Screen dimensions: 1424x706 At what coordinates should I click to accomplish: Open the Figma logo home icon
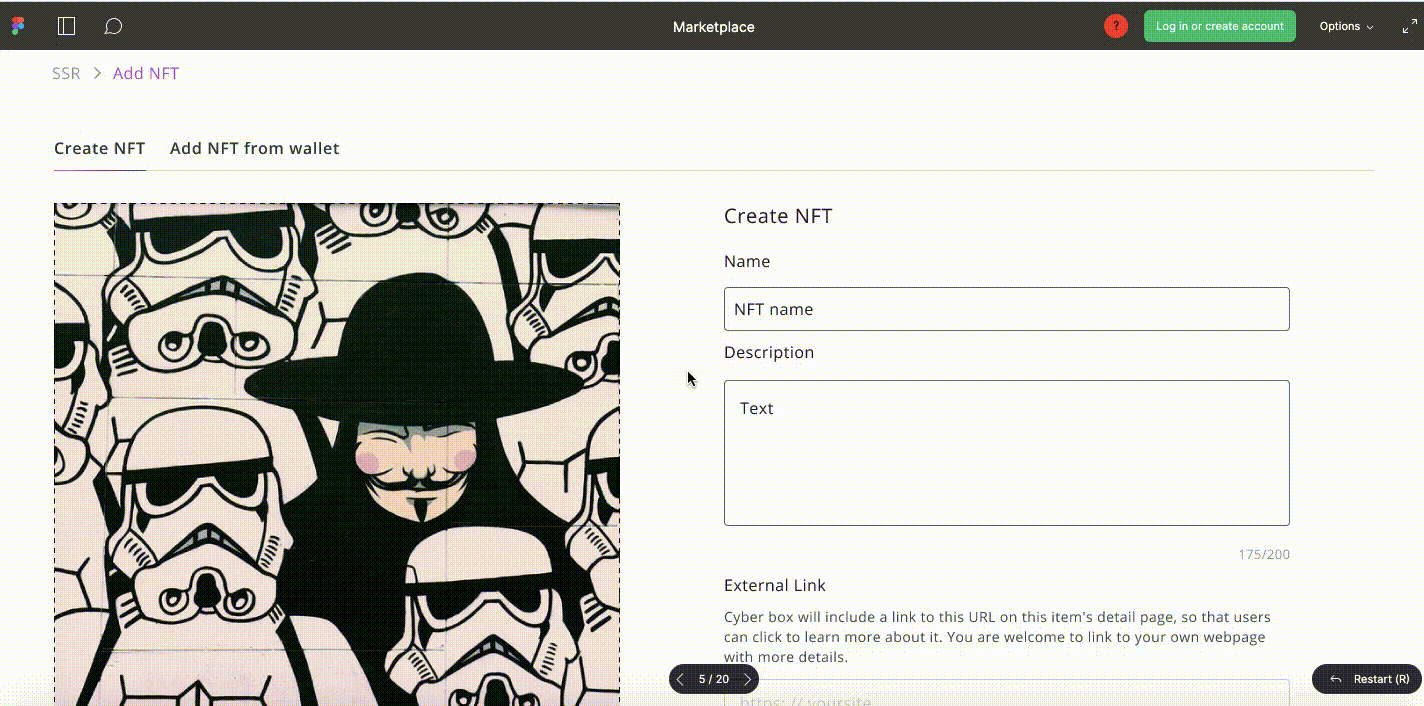coord(18,26)
